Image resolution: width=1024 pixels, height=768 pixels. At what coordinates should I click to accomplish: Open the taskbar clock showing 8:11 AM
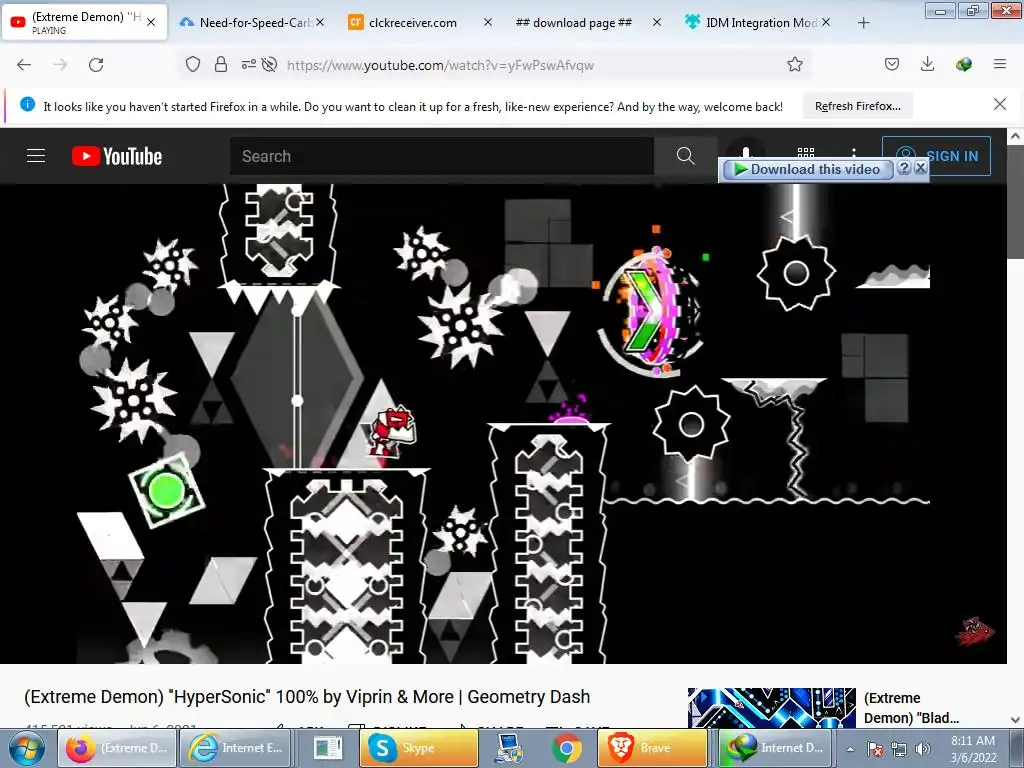click(973, 748)
